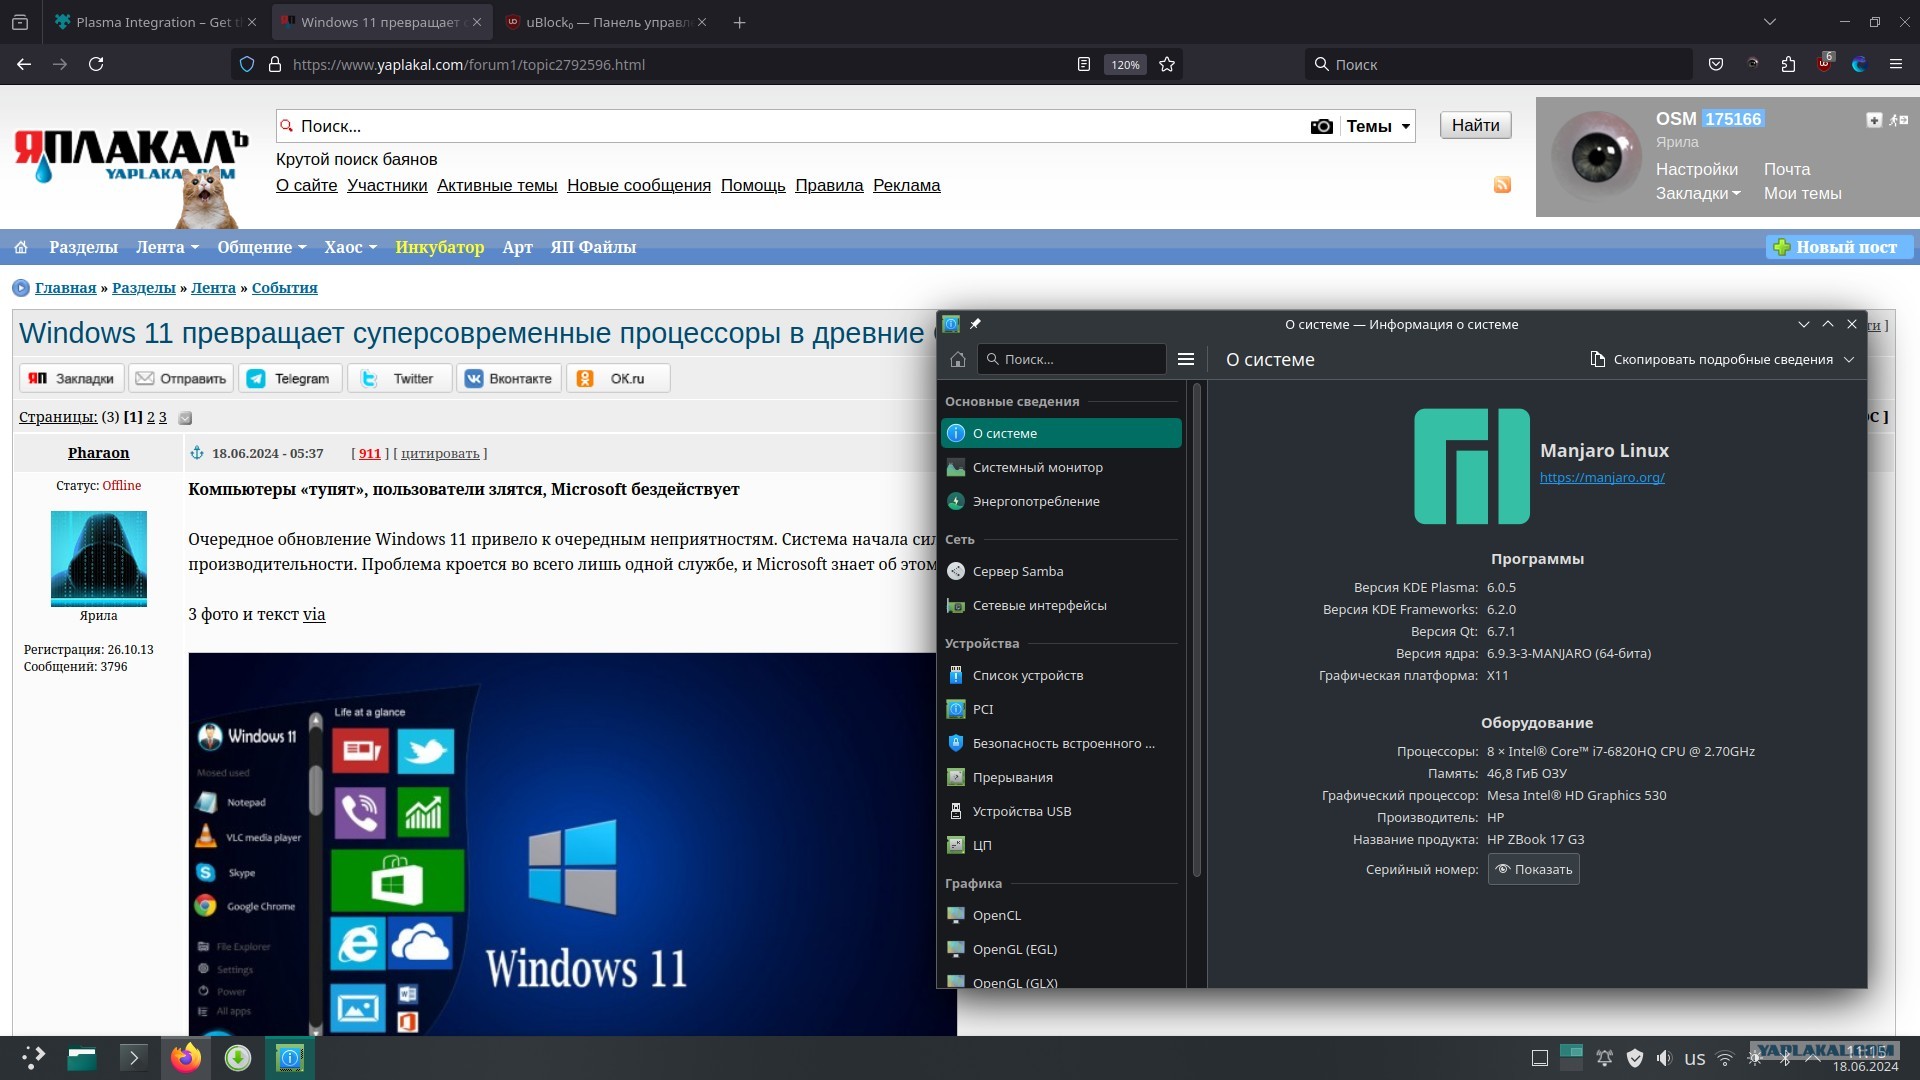Screen dimensions: 1920x1080
Task: Reset the 120% zoom level badge
Action: 1125,64
